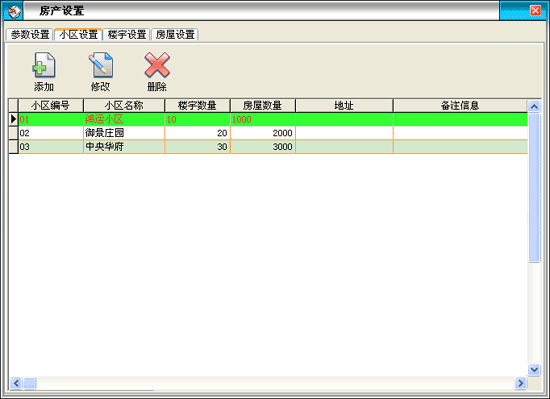This screenshot has height=399, width=550.
Task: Click the app logo in title bar
Action: 14,11
